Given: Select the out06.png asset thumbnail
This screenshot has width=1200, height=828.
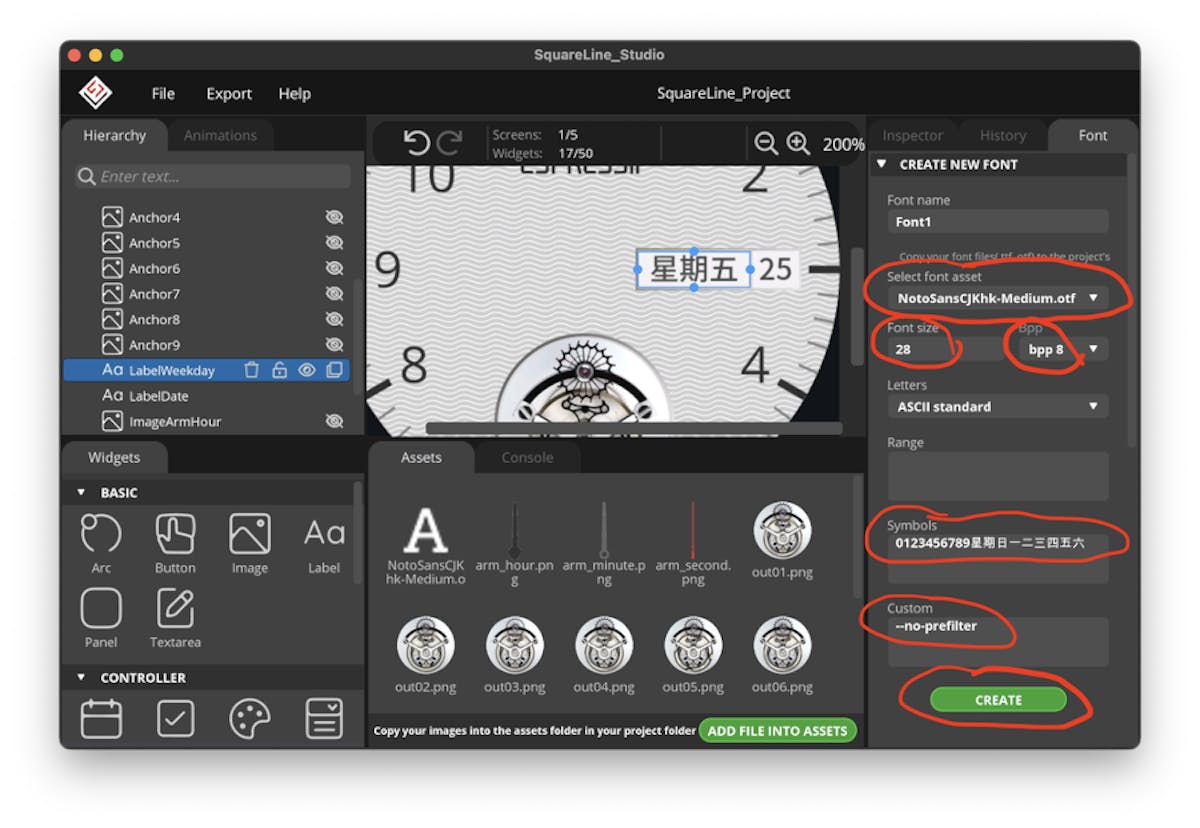Looking at the screenshot, I should [782, 644].
